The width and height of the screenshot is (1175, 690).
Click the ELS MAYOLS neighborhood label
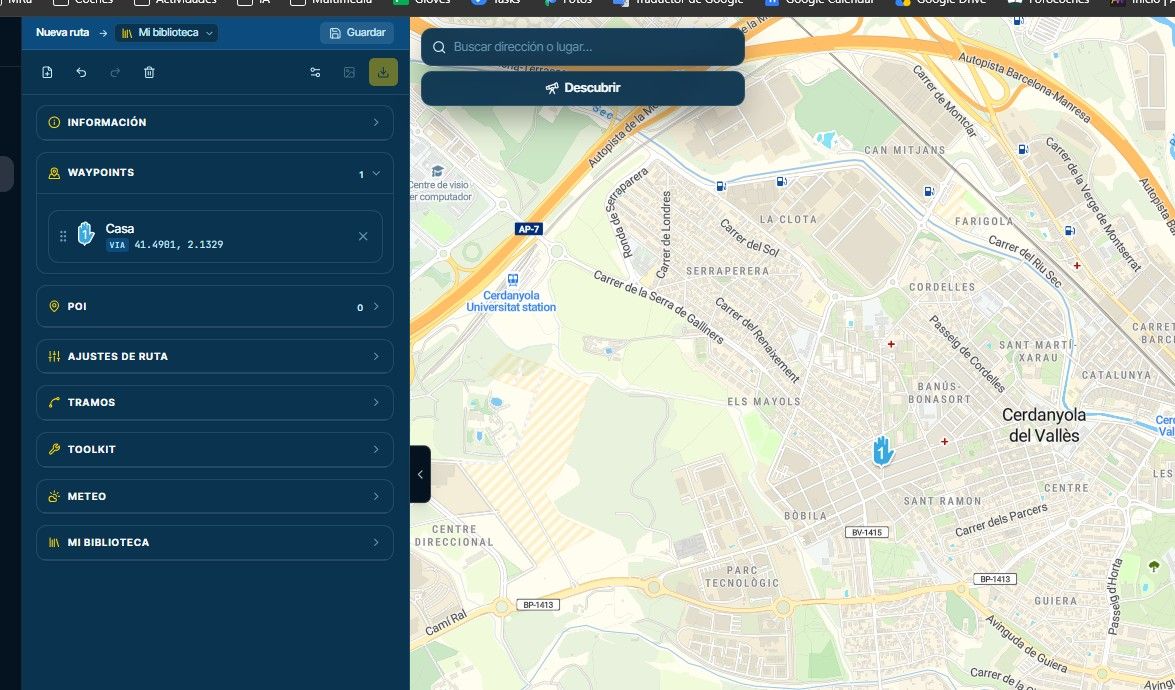tap(764, 402)
